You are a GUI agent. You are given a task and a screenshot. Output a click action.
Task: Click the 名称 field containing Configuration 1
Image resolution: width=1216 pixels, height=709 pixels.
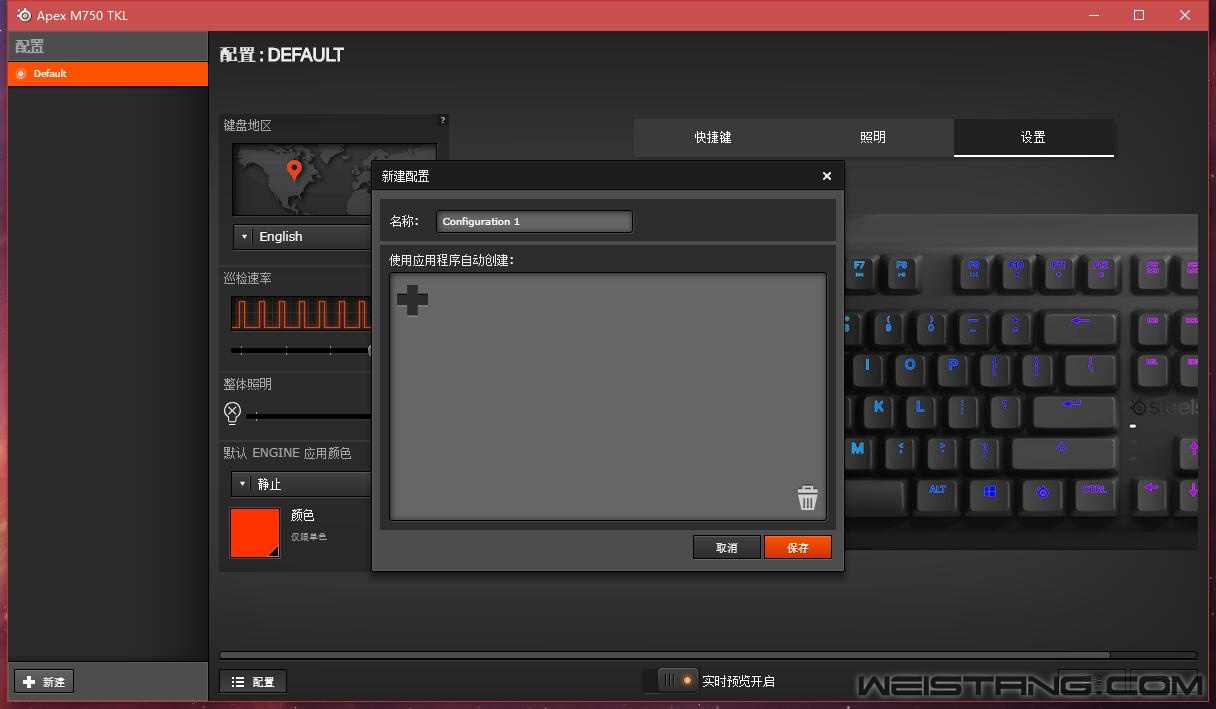pos(534,221)
